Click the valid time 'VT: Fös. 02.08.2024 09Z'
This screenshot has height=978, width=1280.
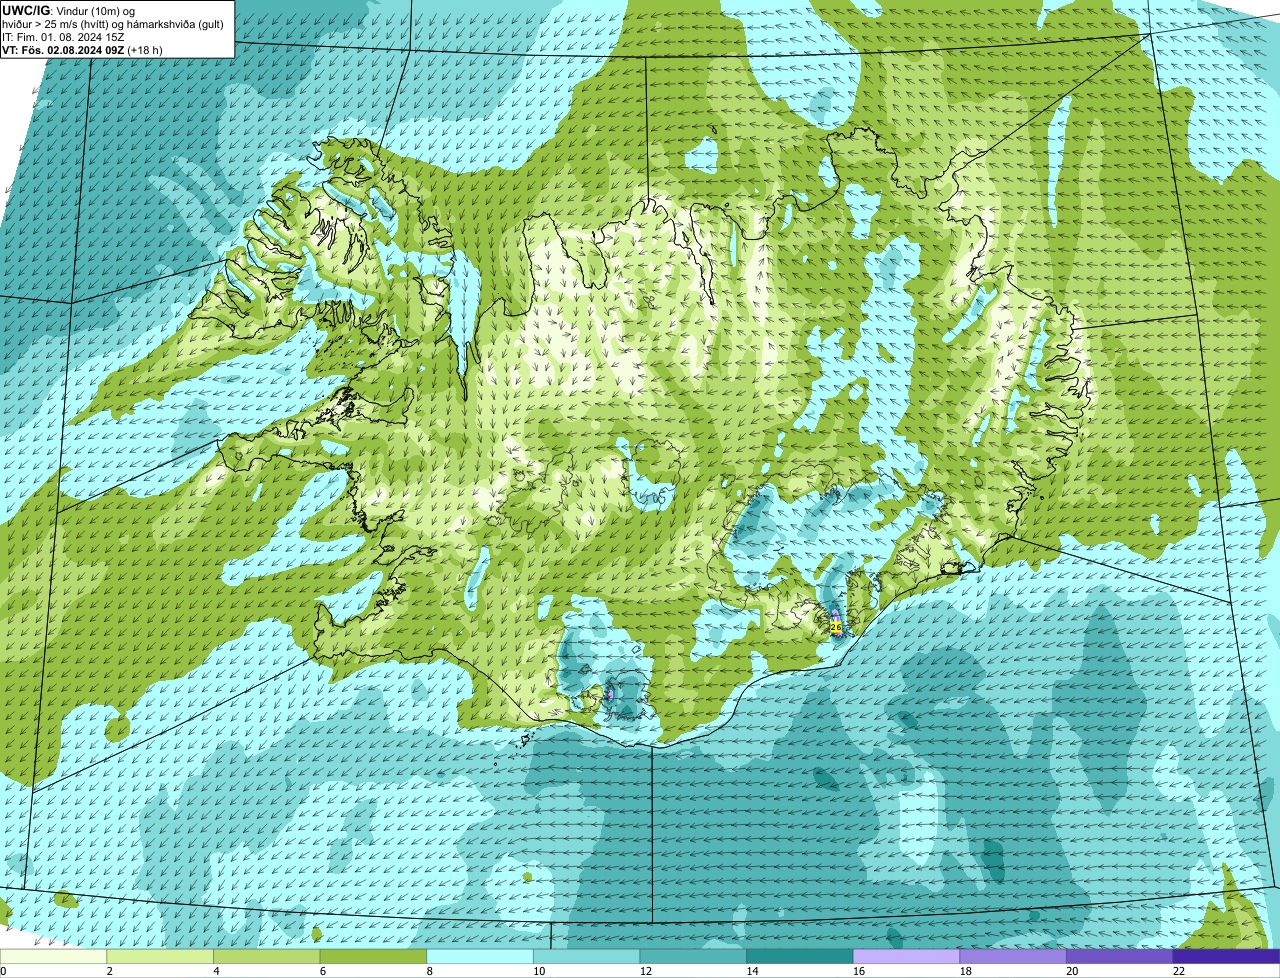tap(64, 49)
